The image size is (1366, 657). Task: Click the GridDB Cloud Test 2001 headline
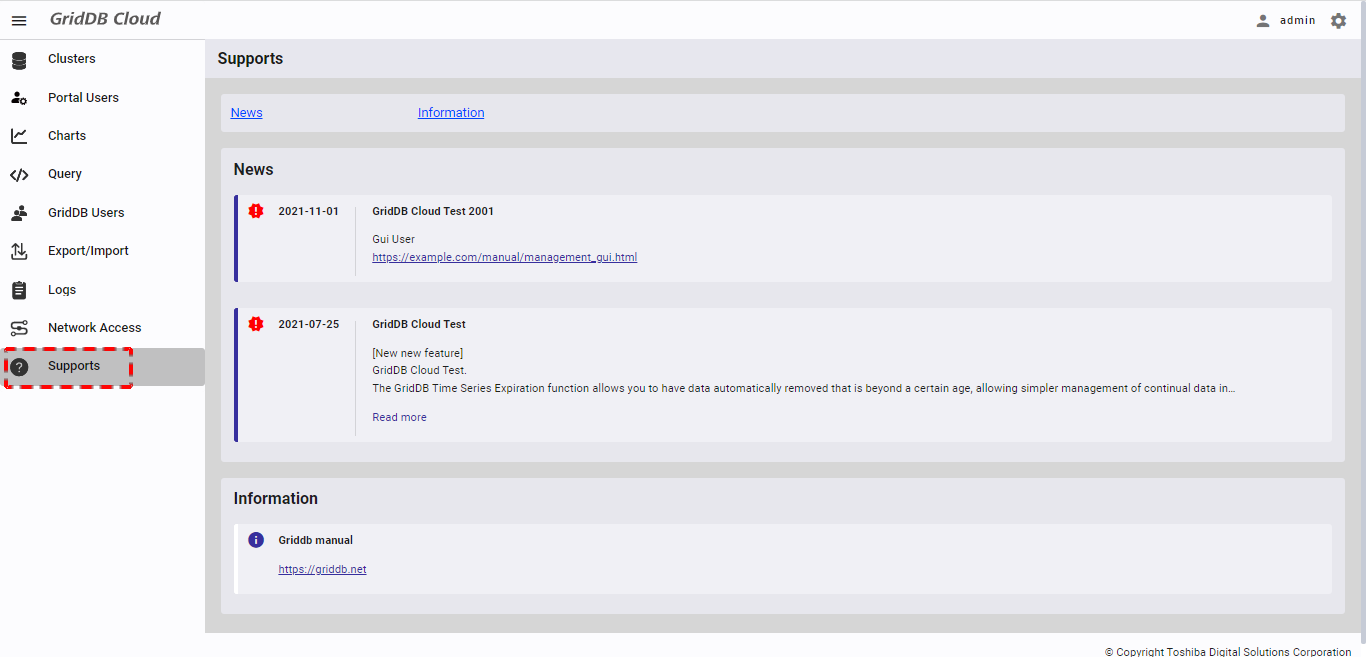[433, 211]
